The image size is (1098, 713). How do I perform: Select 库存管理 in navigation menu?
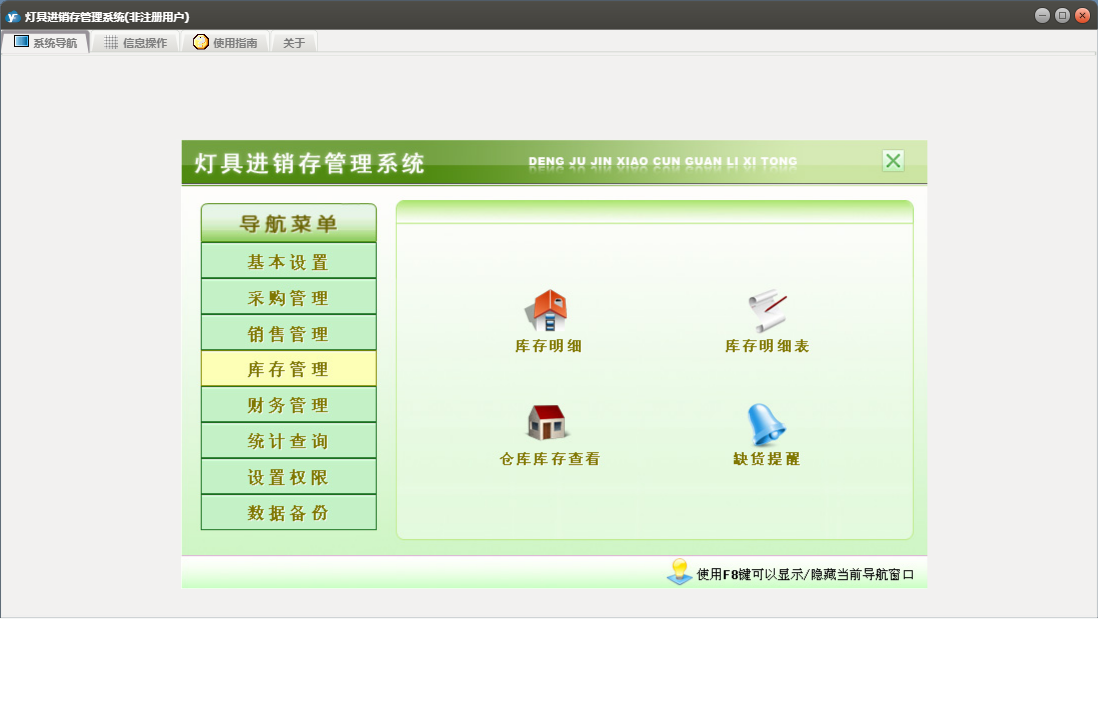(289, 369)
